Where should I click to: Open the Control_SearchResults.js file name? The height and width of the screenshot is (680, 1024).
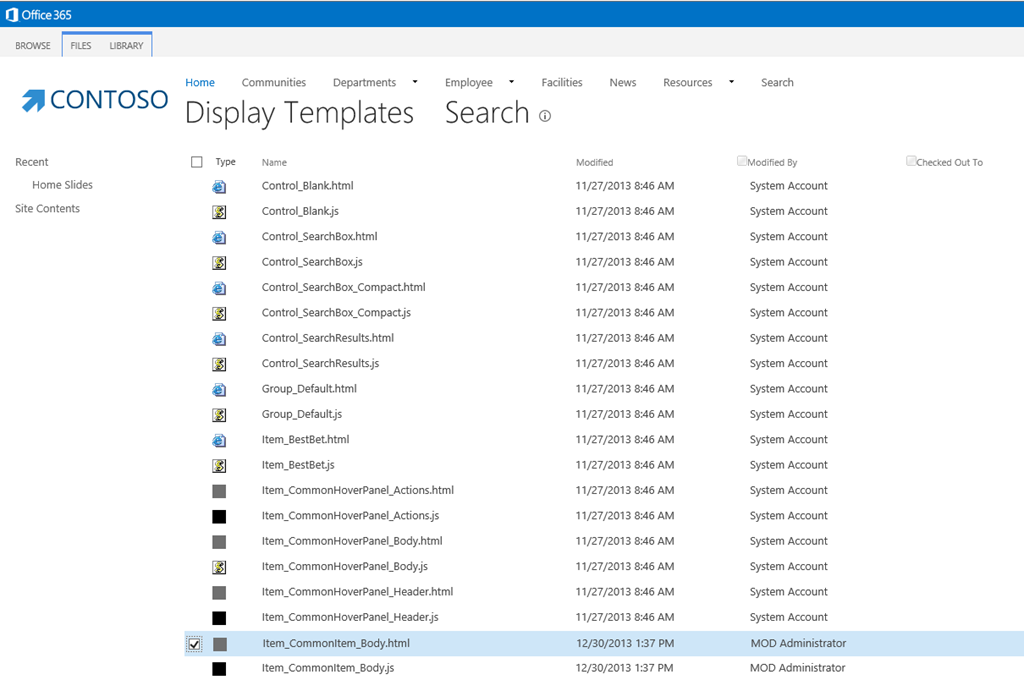pos(321,363)
